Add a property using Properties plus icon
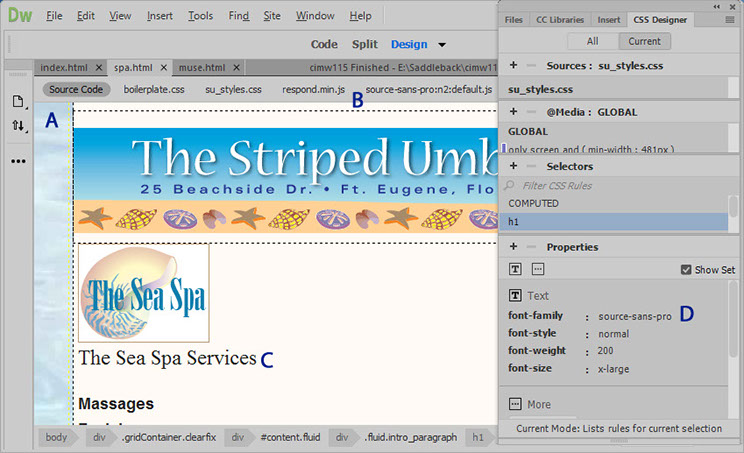The height and width of the screenshot is (453, 744). [513, 247]
